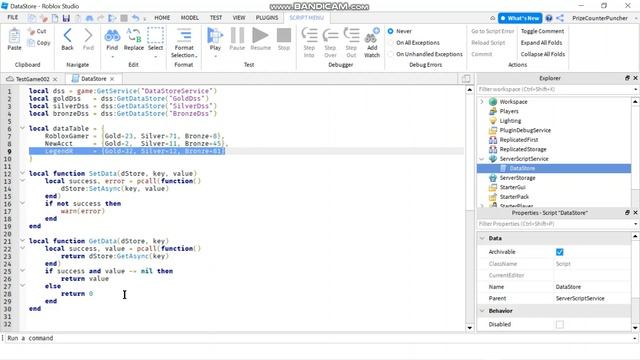640x360 pixels.
Task: Select the On All Exceptions radio button
Action: (x=391, y=42)
